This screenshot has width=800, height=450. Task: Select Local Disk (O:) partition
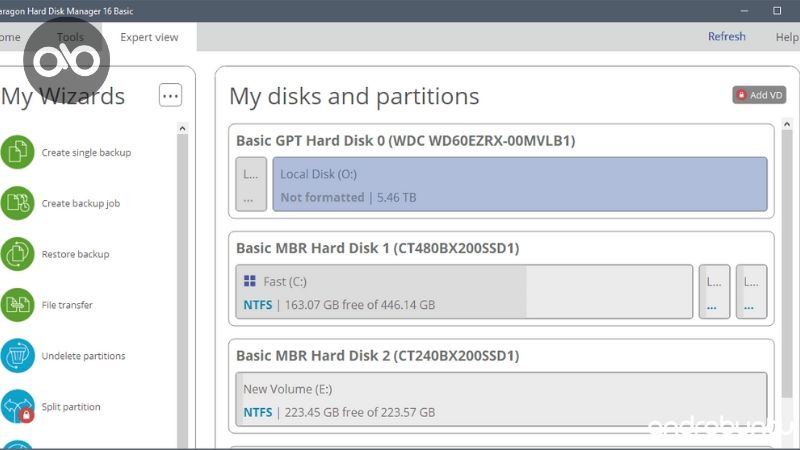(x=520, y=184)
